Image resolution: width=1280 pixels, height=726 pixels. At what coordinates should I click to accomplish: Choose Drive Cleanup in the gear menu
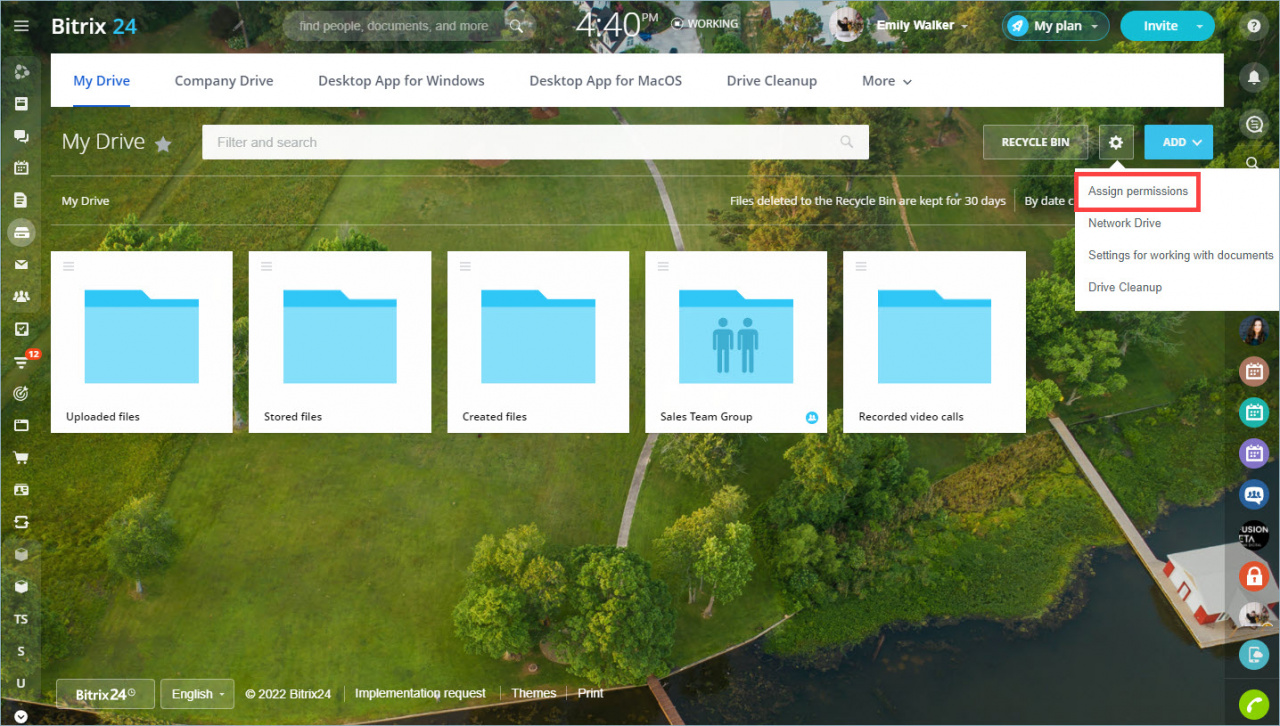tap(1125, 287)
